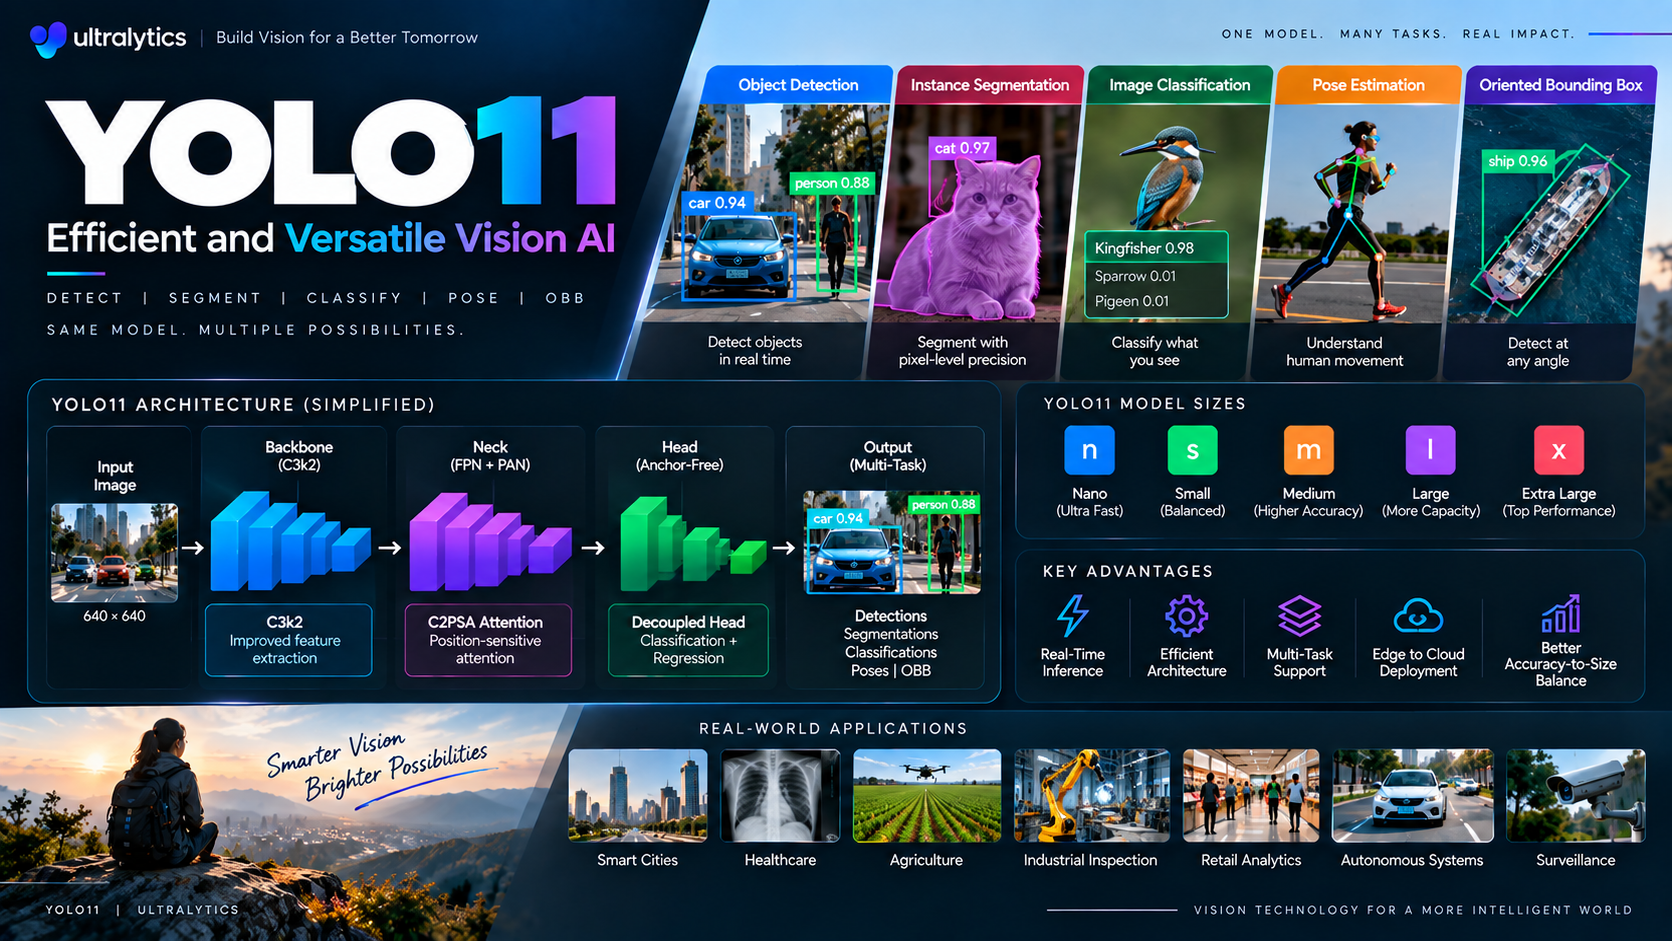1672x941 pixels.
Task: Select the Small 's' model icon
Action: point(1192,450)
